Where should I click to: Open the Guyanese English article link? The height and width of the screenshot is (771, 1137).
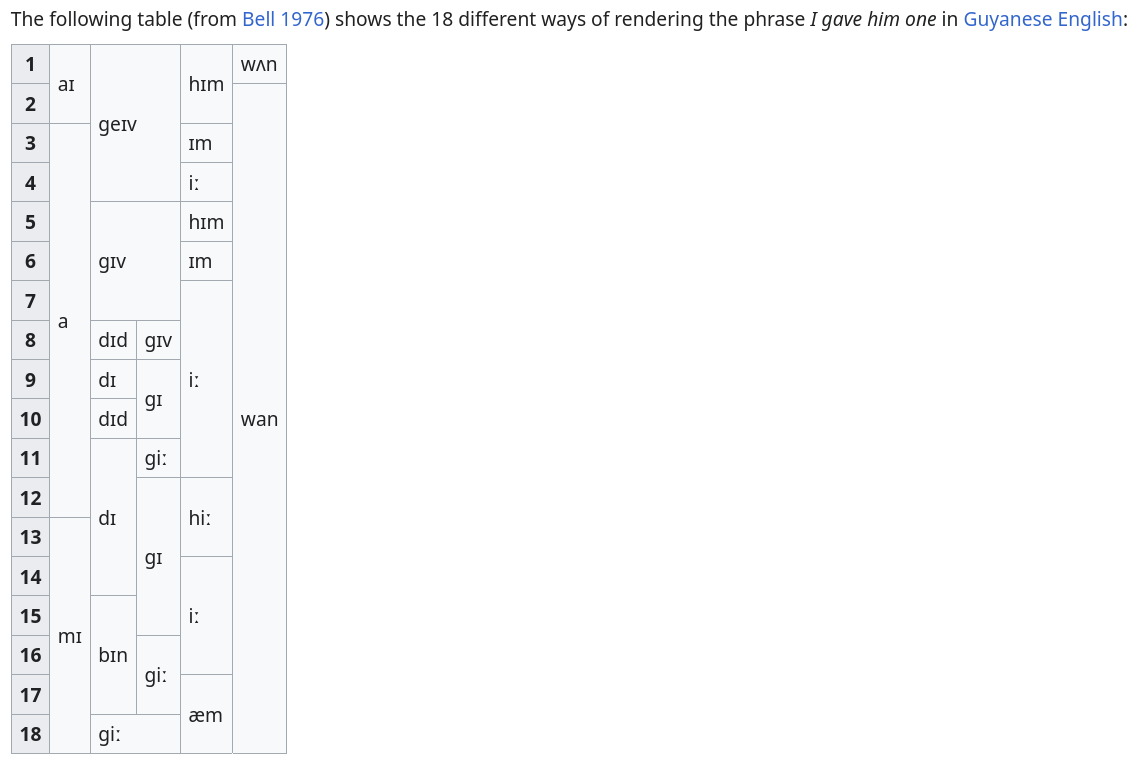(1042, 19)
